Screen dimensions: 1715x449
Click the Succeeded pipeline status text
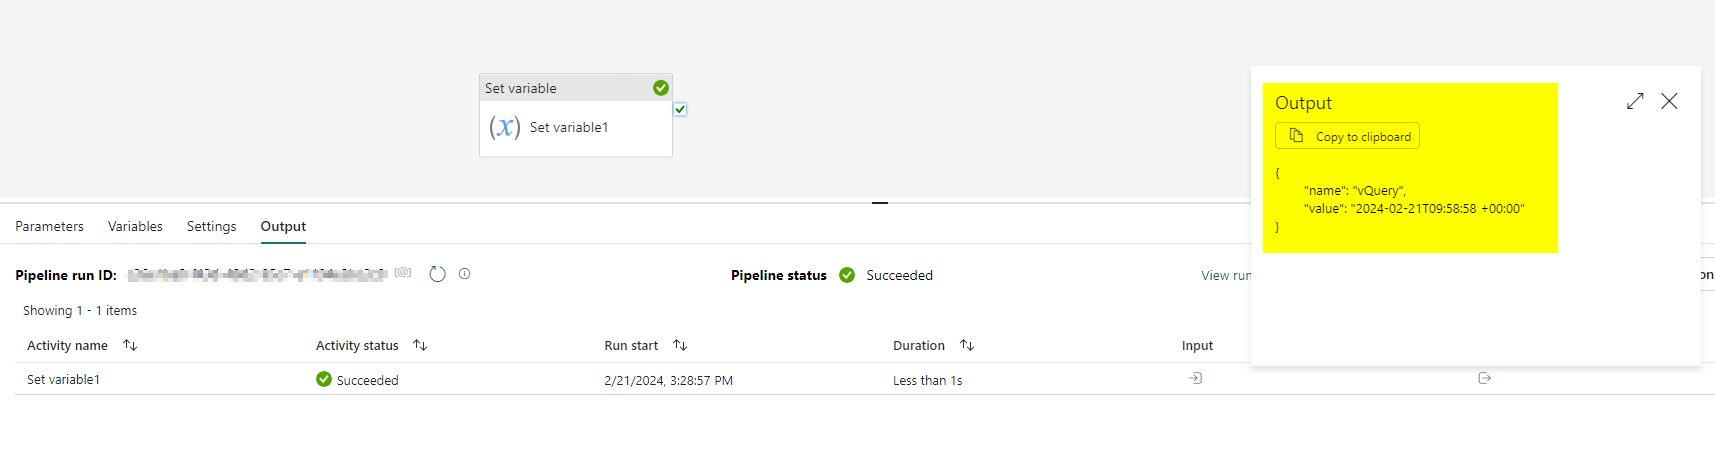click(x=899, y=275)
